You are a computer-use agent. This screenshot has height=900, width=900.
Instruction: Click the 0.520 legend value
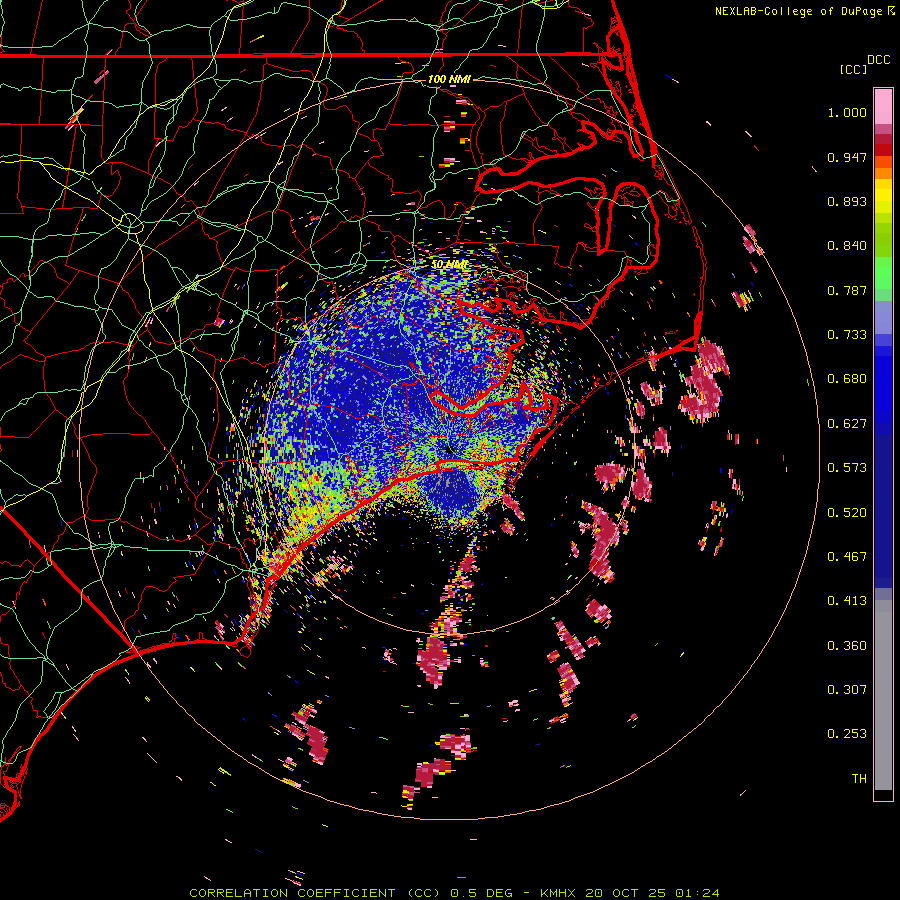(847, 513)
